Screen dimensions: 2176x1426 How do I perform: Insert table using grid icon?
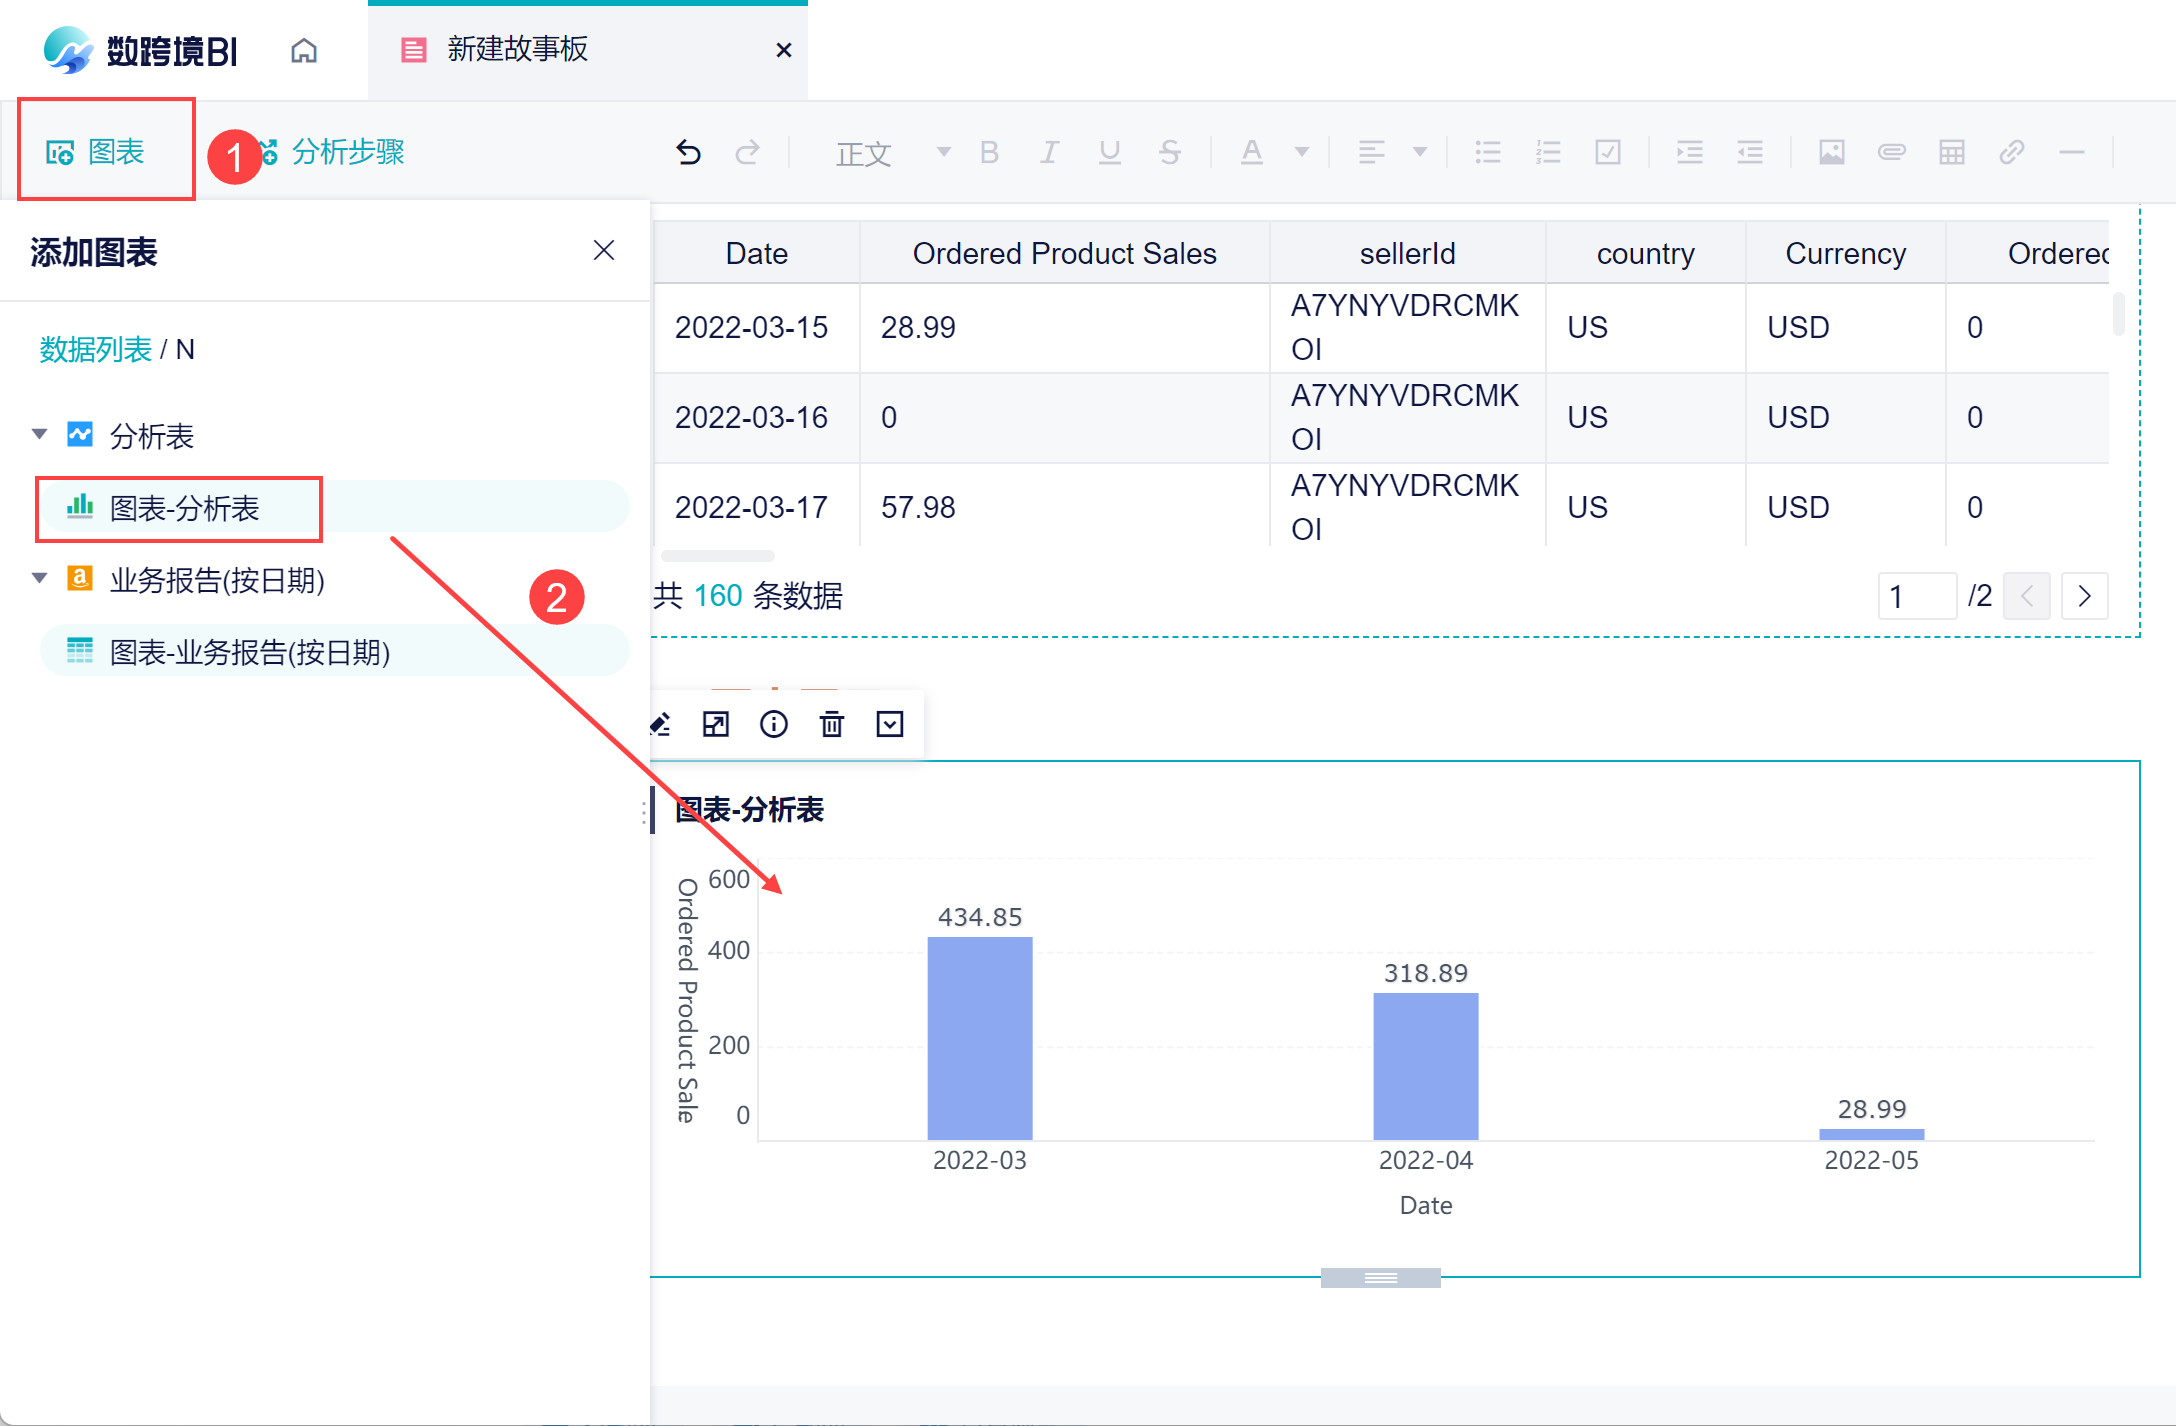click(x=1951, y=152)
